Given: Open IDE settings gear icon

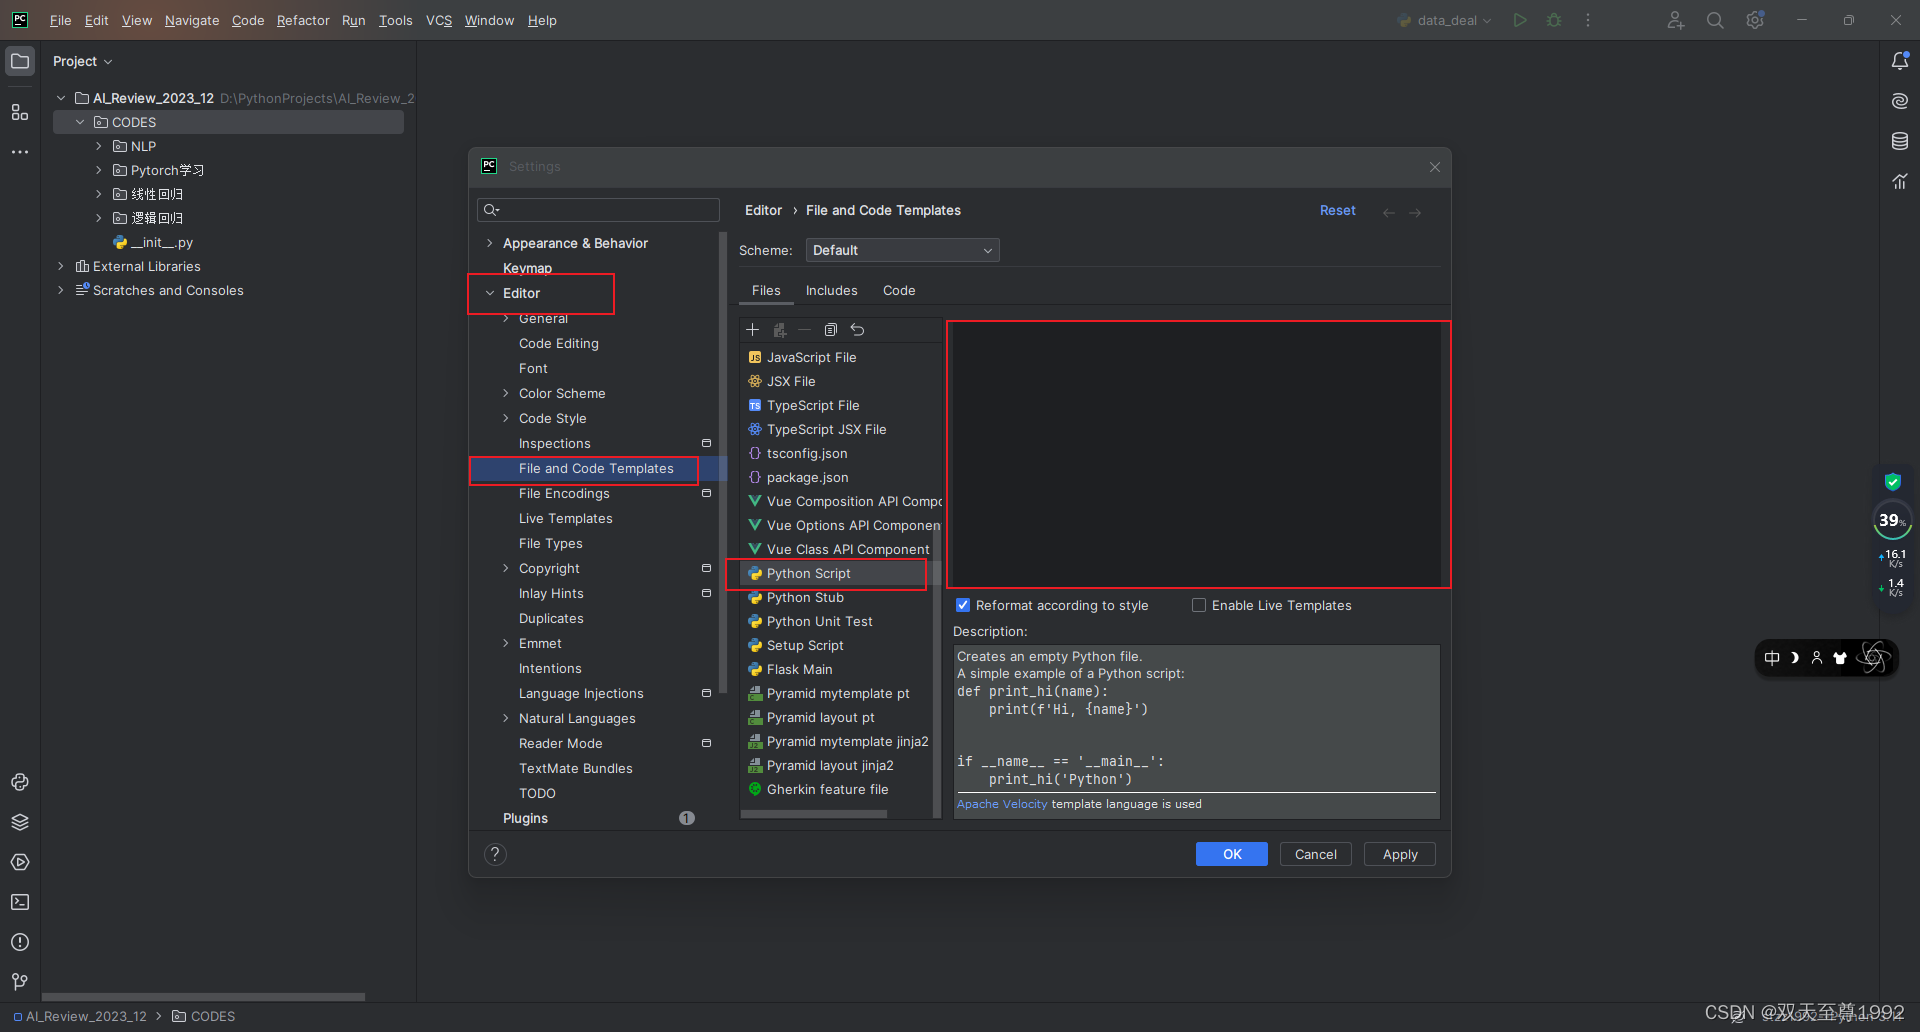Looking at the screenshot, I should click(x=1755, y=20).
